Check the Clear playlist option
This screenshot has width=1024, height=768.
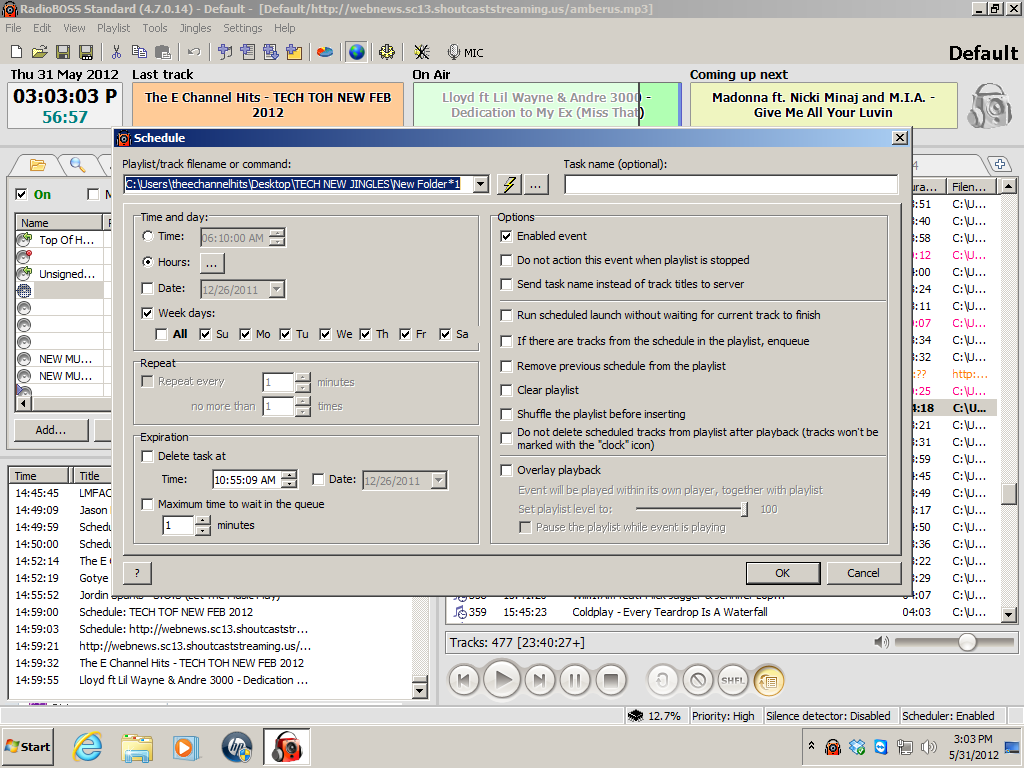pyautogui.click(x=506, y=390)
